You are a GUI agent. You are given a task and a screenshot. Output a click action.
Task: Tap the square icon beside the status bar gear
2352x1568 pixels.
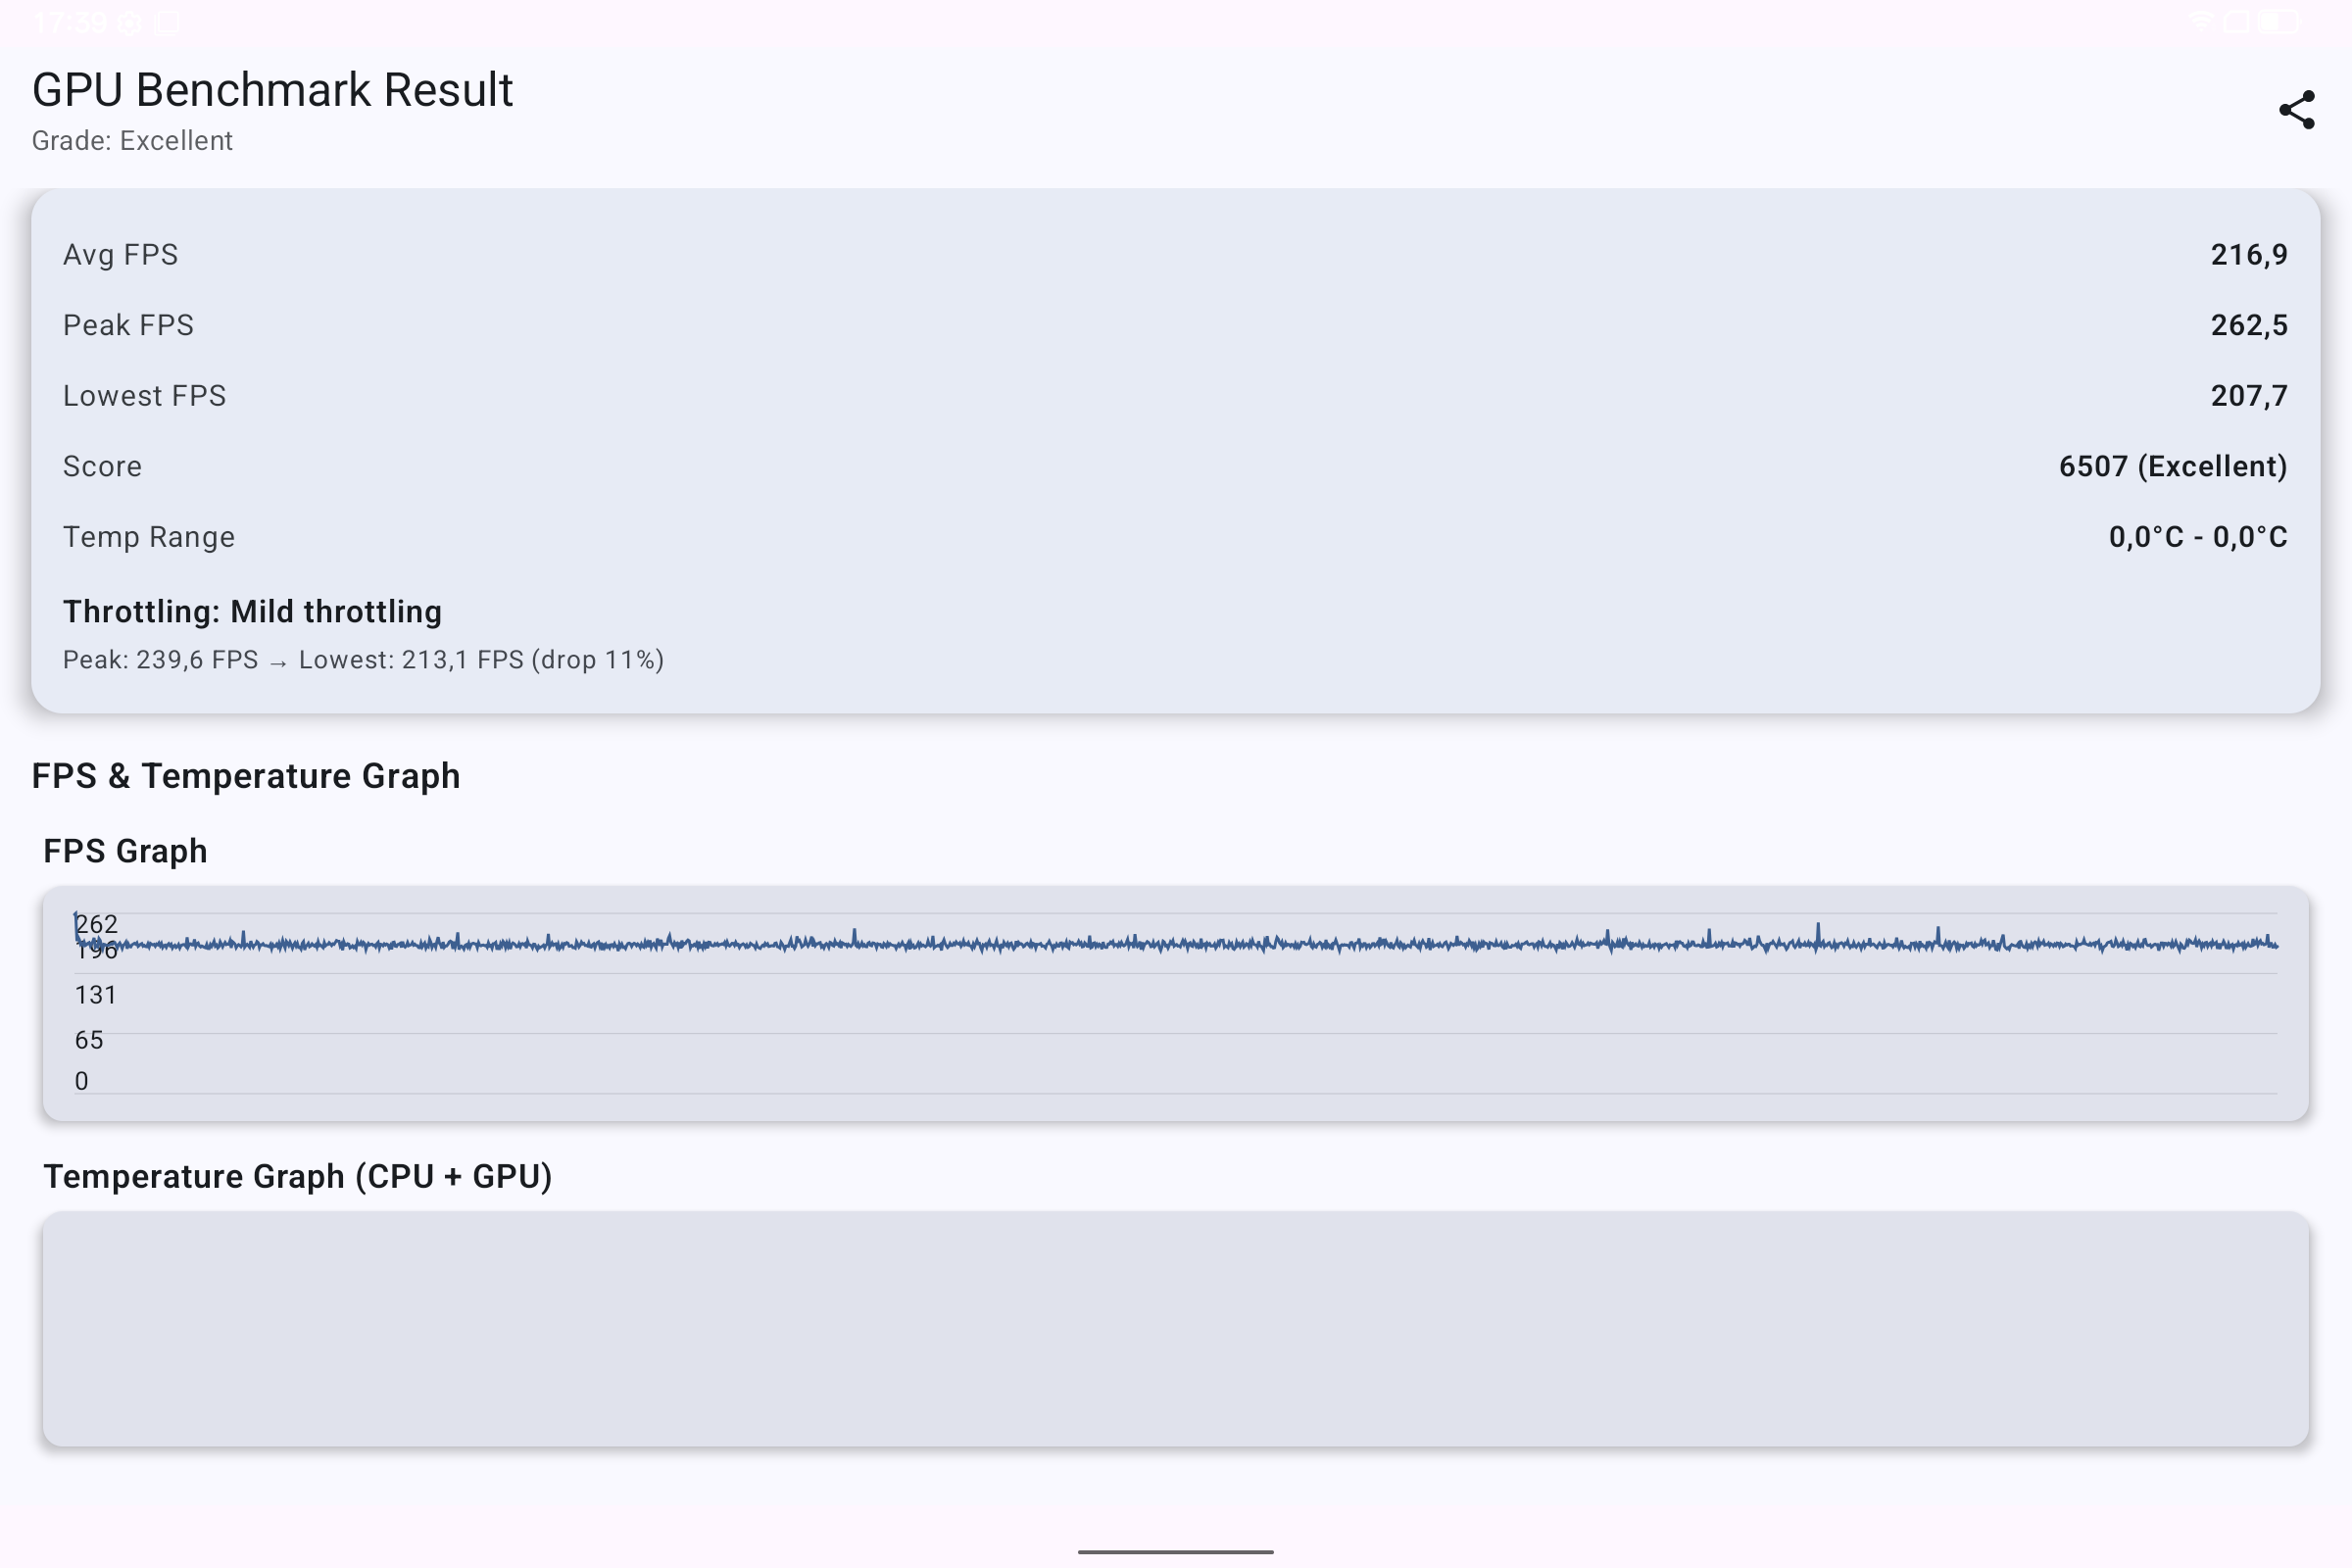click(x=168, y=22)
